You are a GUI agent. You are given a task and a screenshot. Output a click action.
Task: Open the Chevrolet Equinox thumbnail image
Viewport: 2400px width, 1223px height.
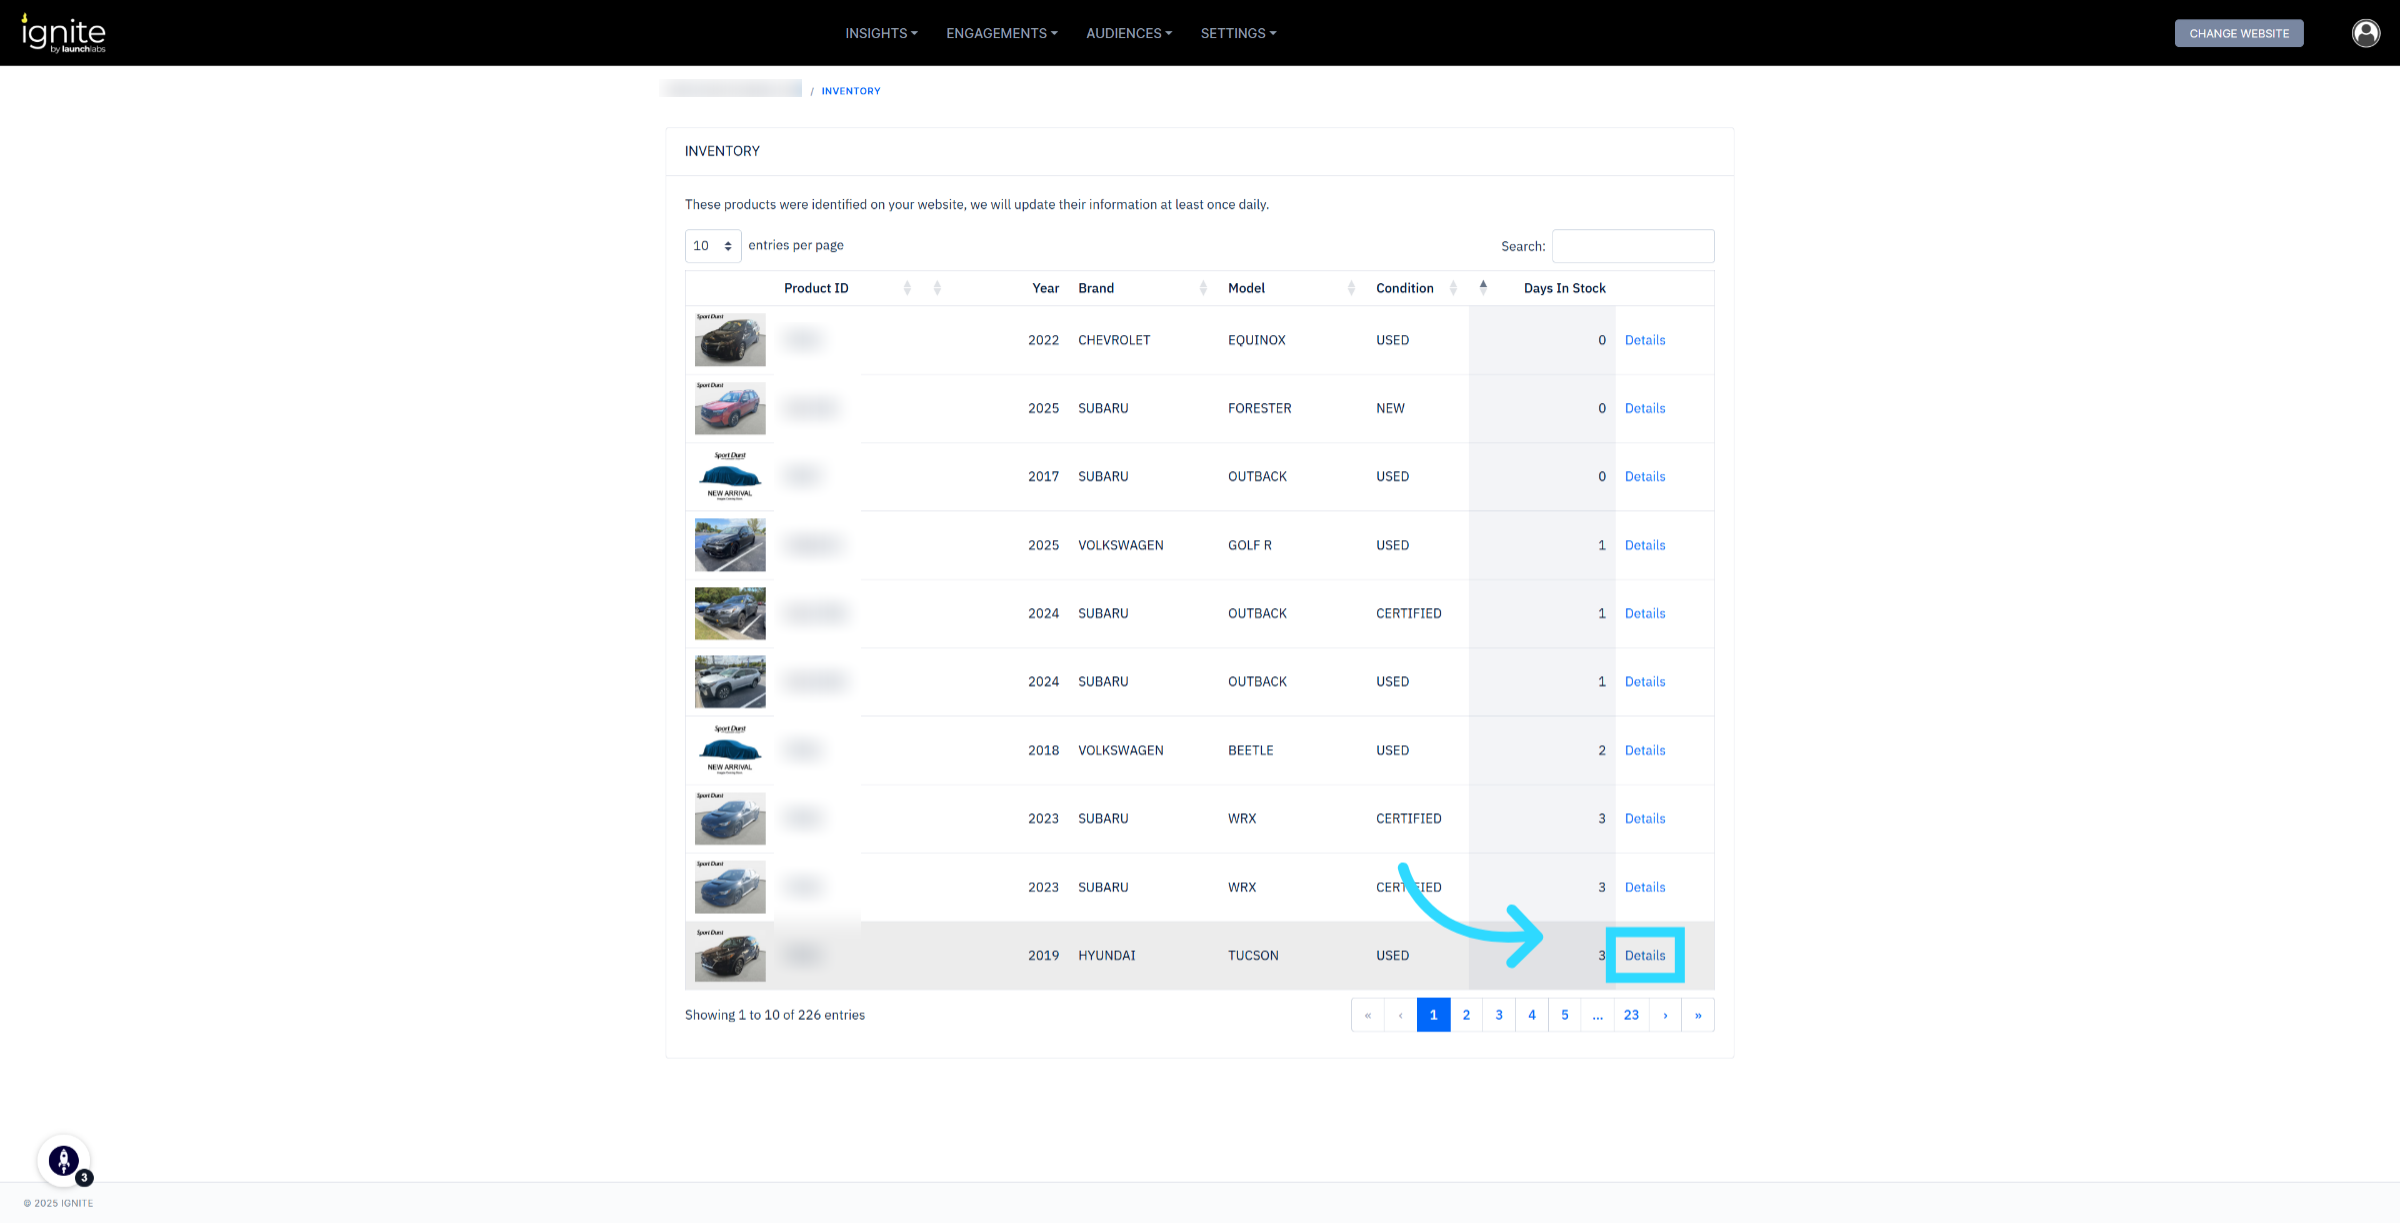730,340
